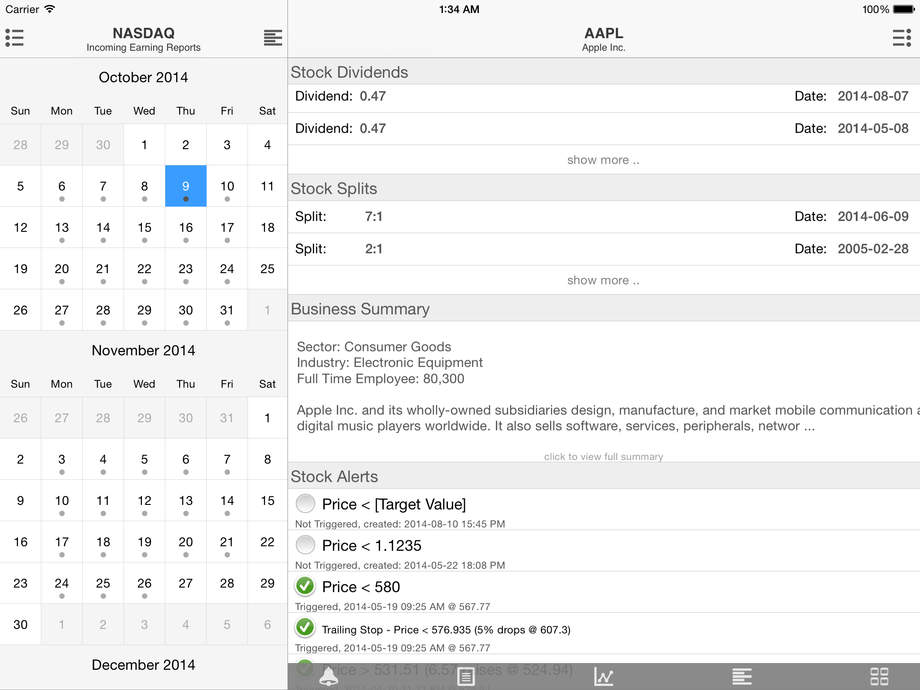The height and width of the screenshot is (690, 920).
Task: Select dividend dated 2014-08-07
Action: (x=604, y=96)
